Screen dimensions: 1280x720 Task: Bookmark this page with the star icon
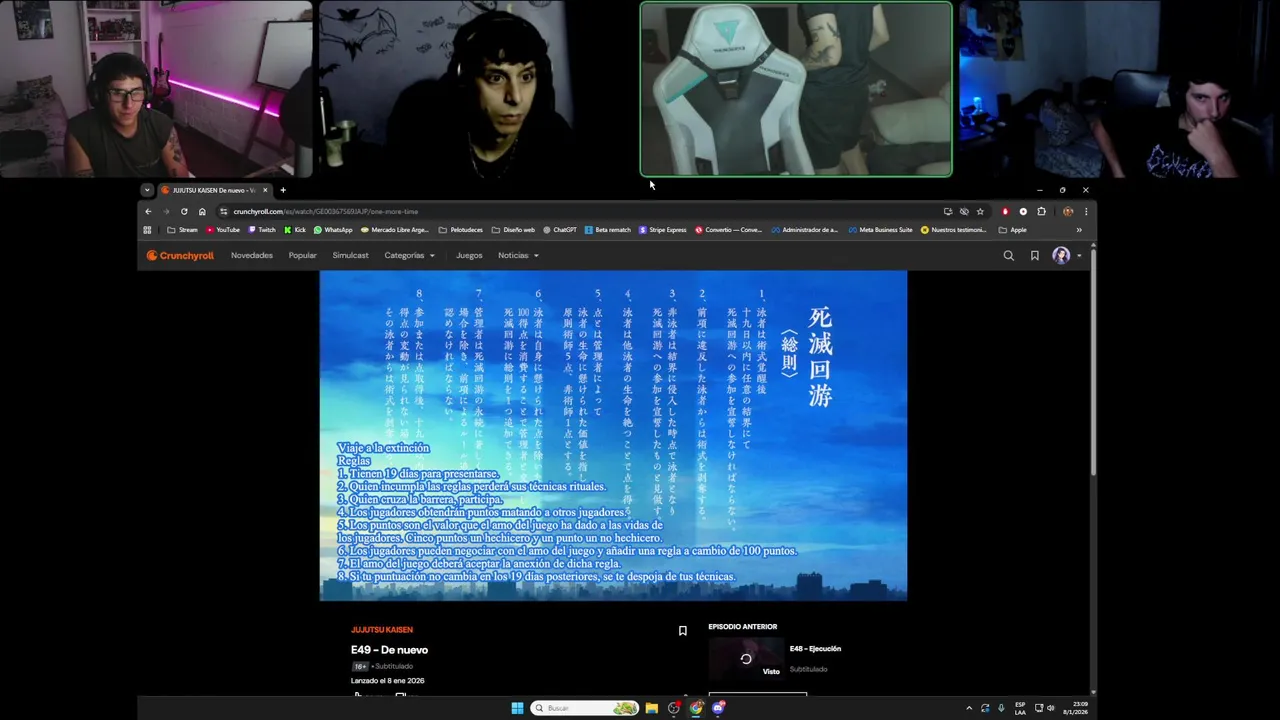point(980,212)
